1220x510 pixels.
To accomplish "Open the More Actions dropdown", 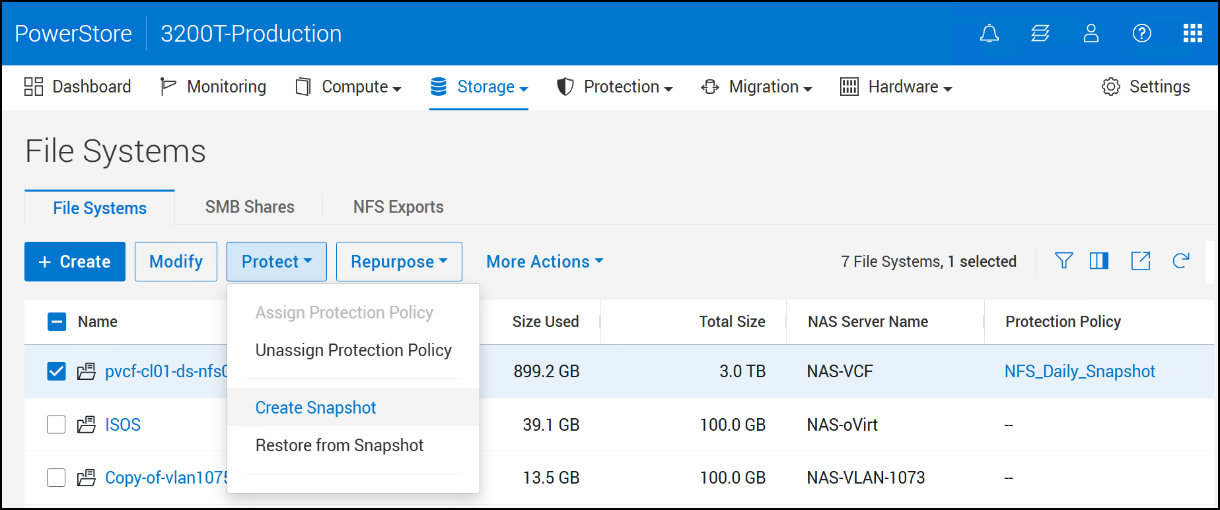I will click(545, 262).
